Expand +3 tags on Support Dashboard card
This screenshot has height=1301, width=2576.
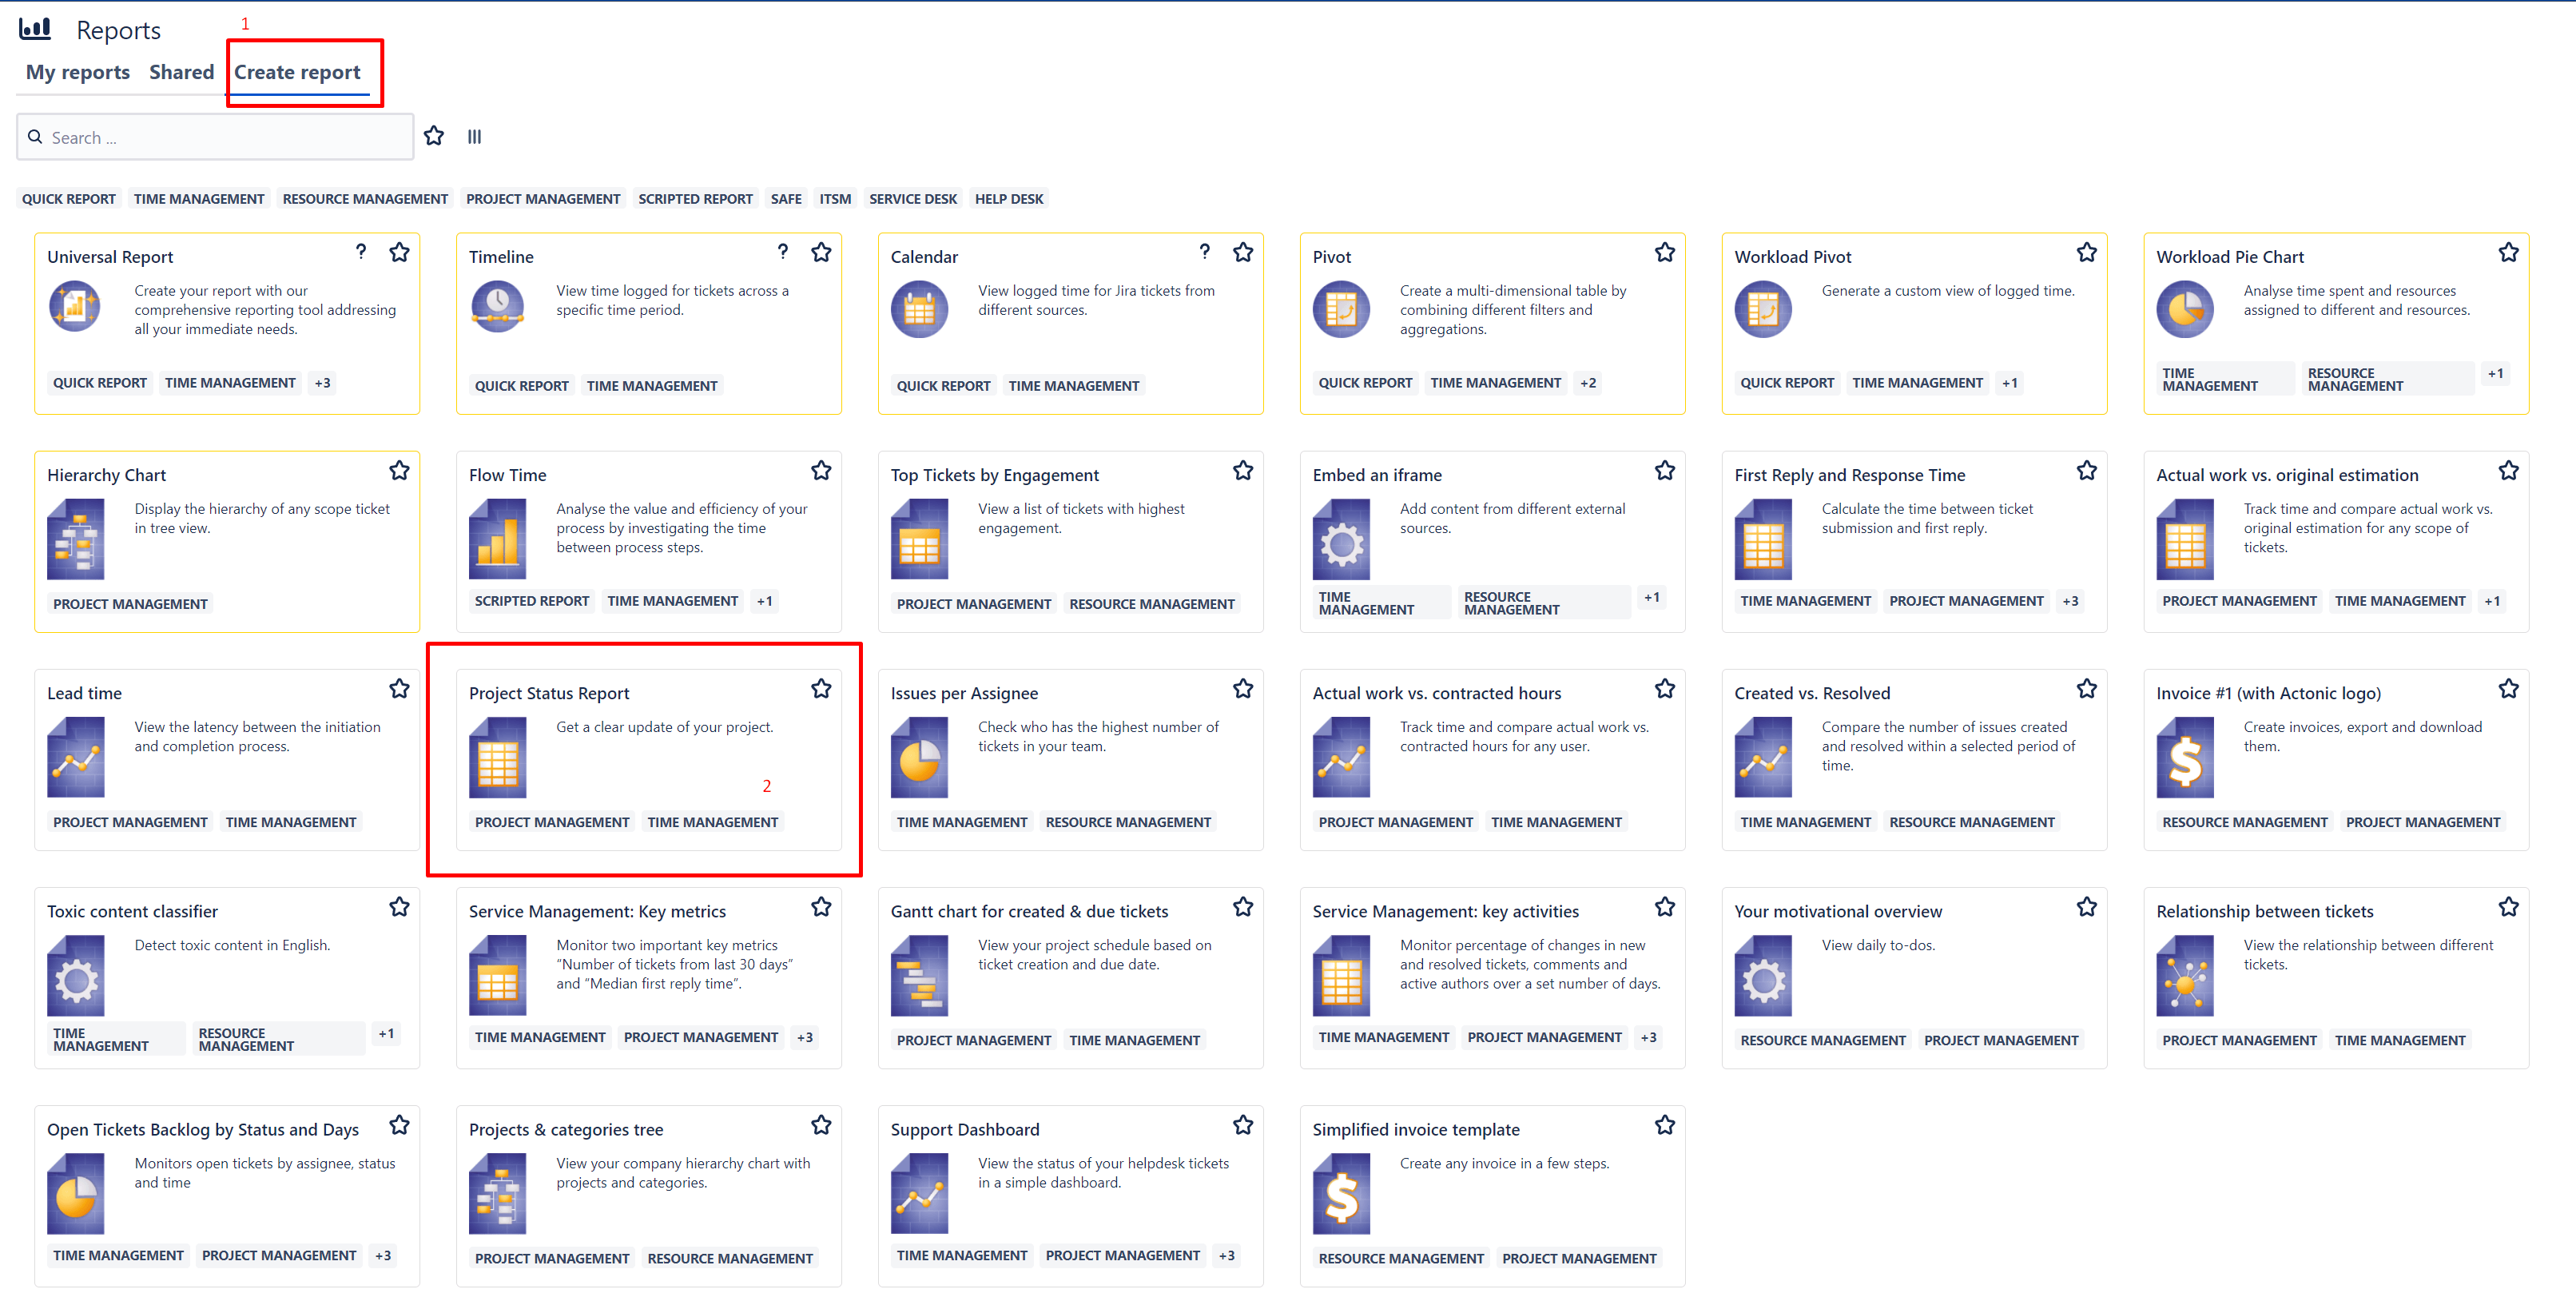[x=1227, y=1255]
